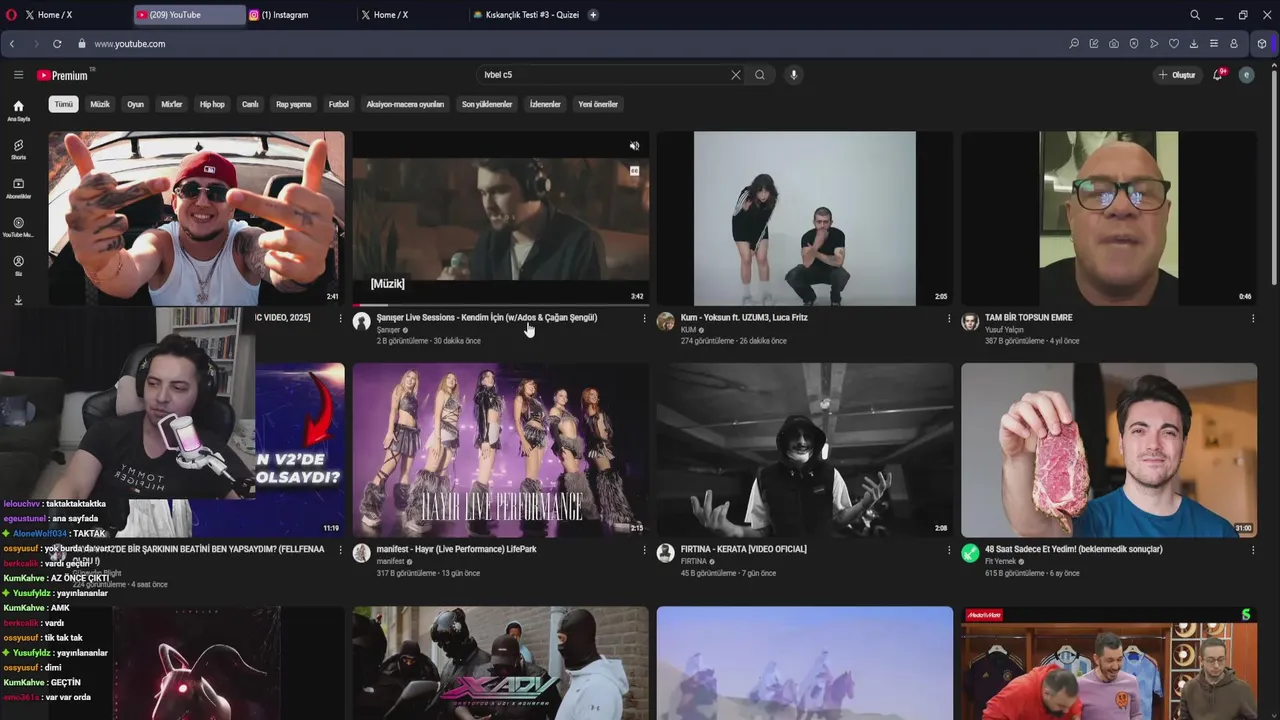The width and height of the screenshot is (1280, 720).
Task: Open the YouTube account avatar menu
Action: [1246, 75]
